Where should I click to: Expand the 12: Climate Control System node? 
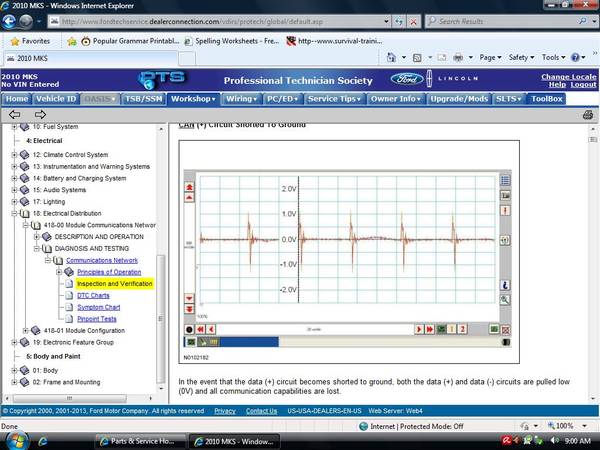pyautogui.click(x=14, y=155)
